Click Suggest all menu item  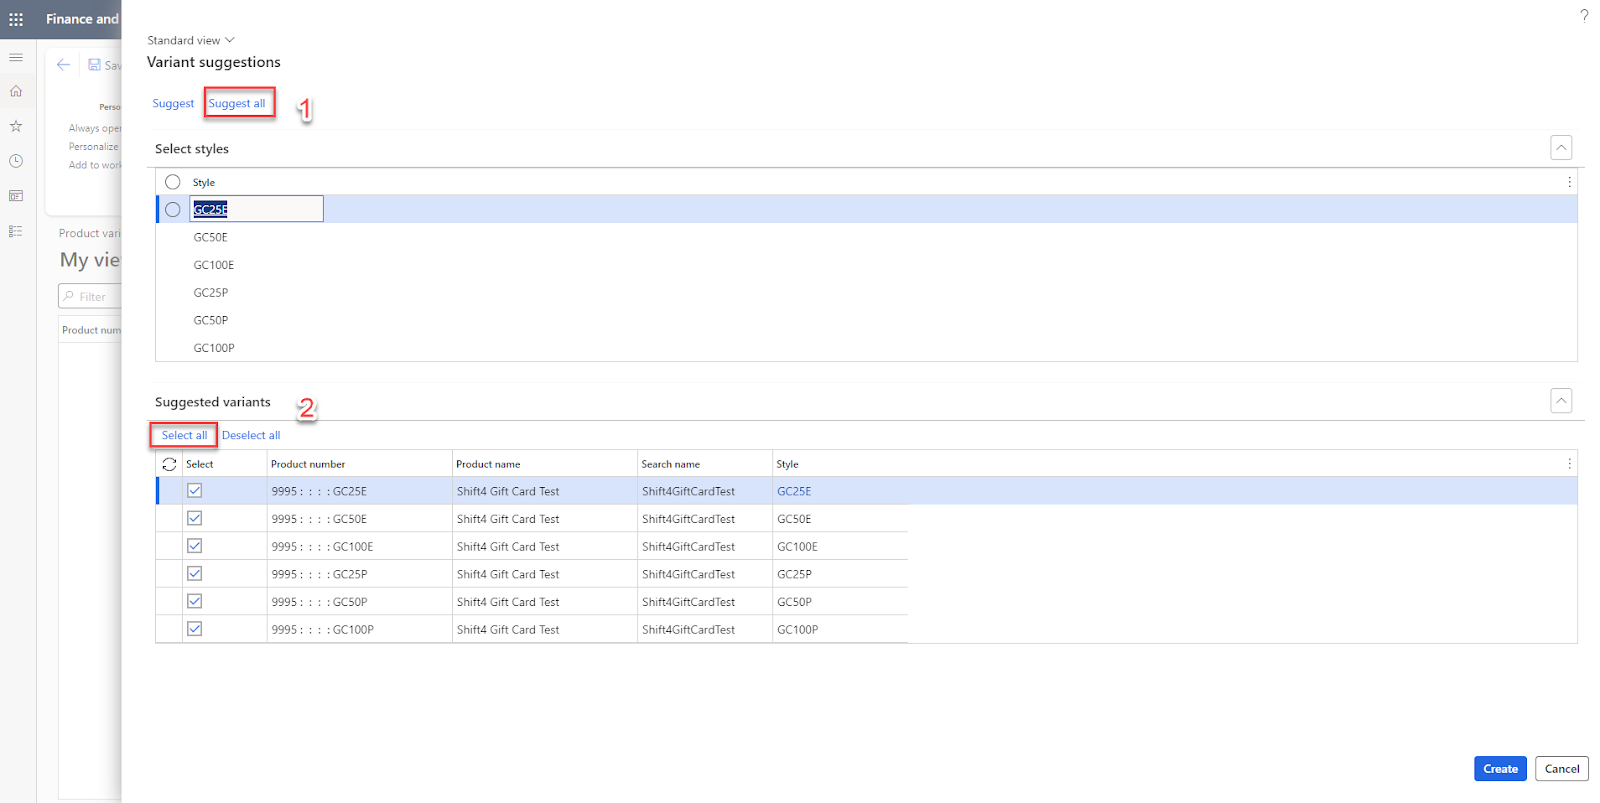[x=237, y=103]
